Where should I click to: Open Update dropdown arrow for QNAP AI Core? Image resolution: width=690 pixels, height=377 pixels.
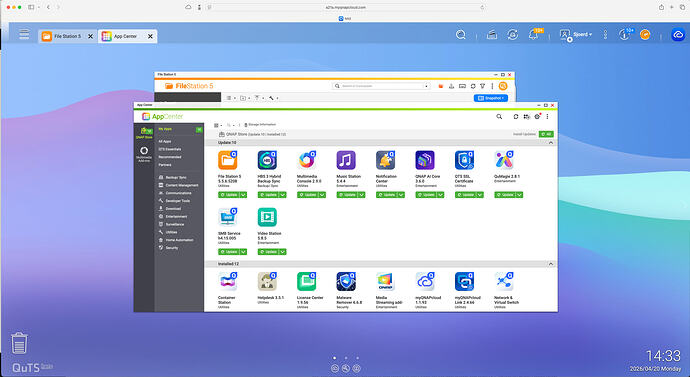(440, 195)
